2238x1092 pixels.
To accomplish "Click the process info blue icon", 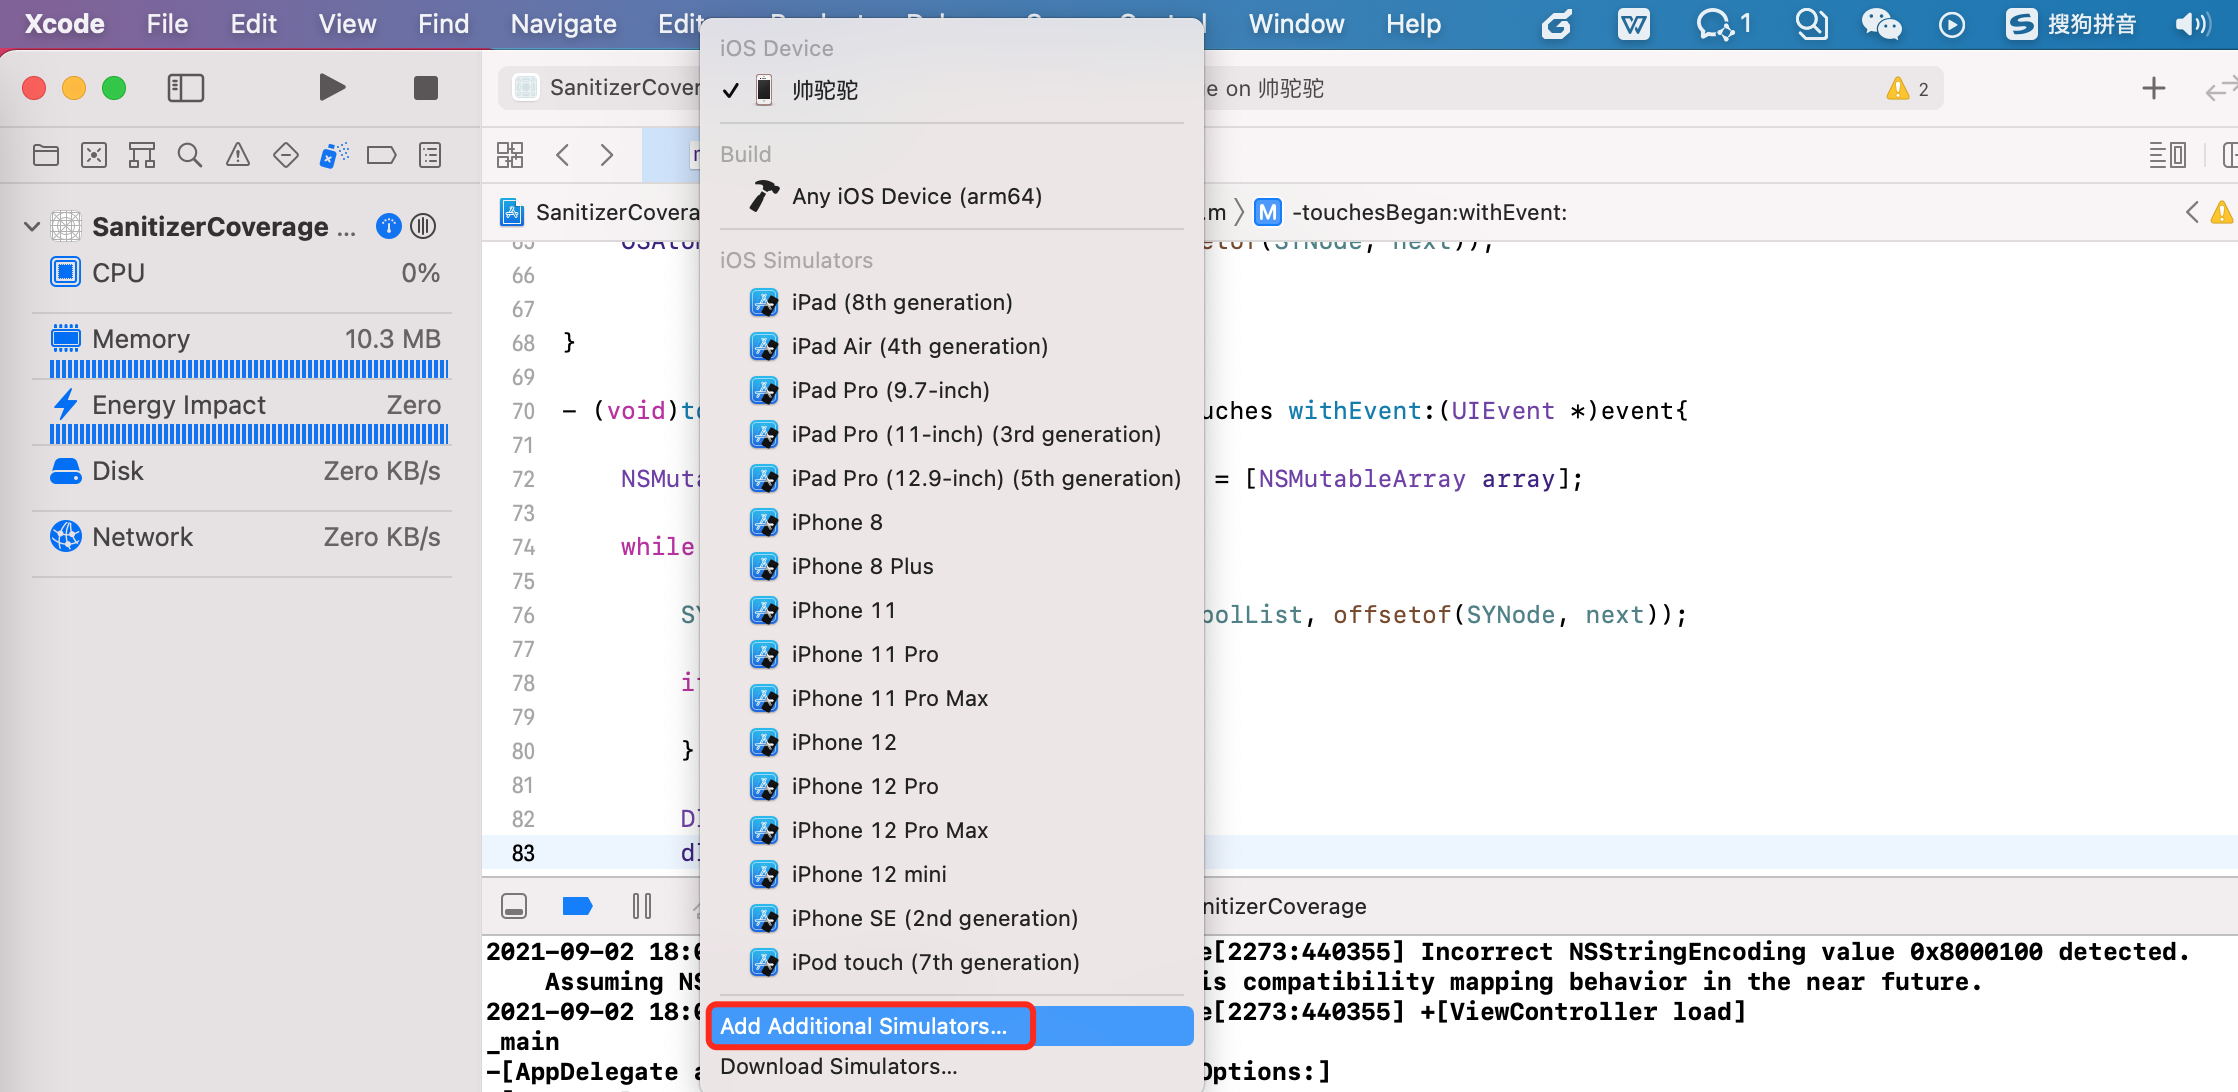I will [x=389, y=227].
